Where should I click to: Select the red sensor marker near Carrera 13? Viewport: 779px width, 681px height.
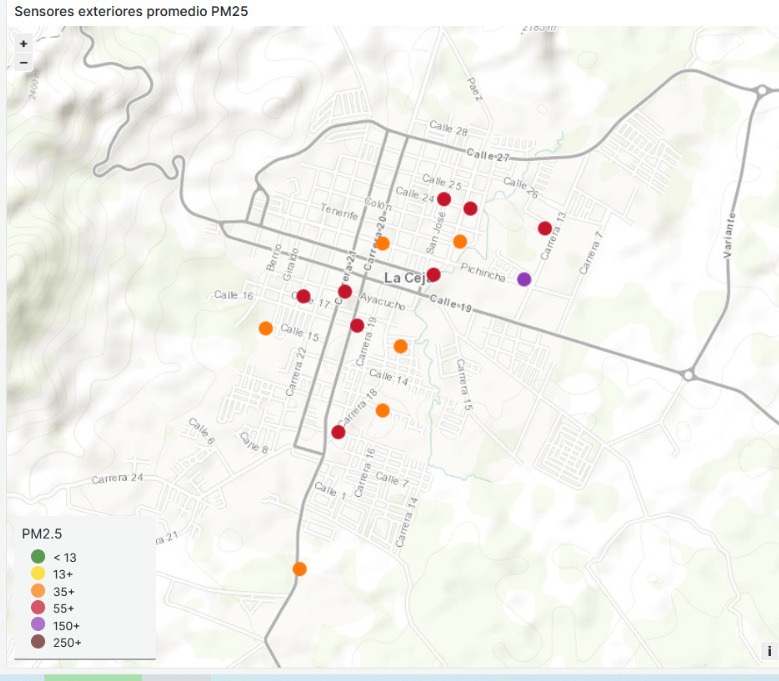[545, 228]
